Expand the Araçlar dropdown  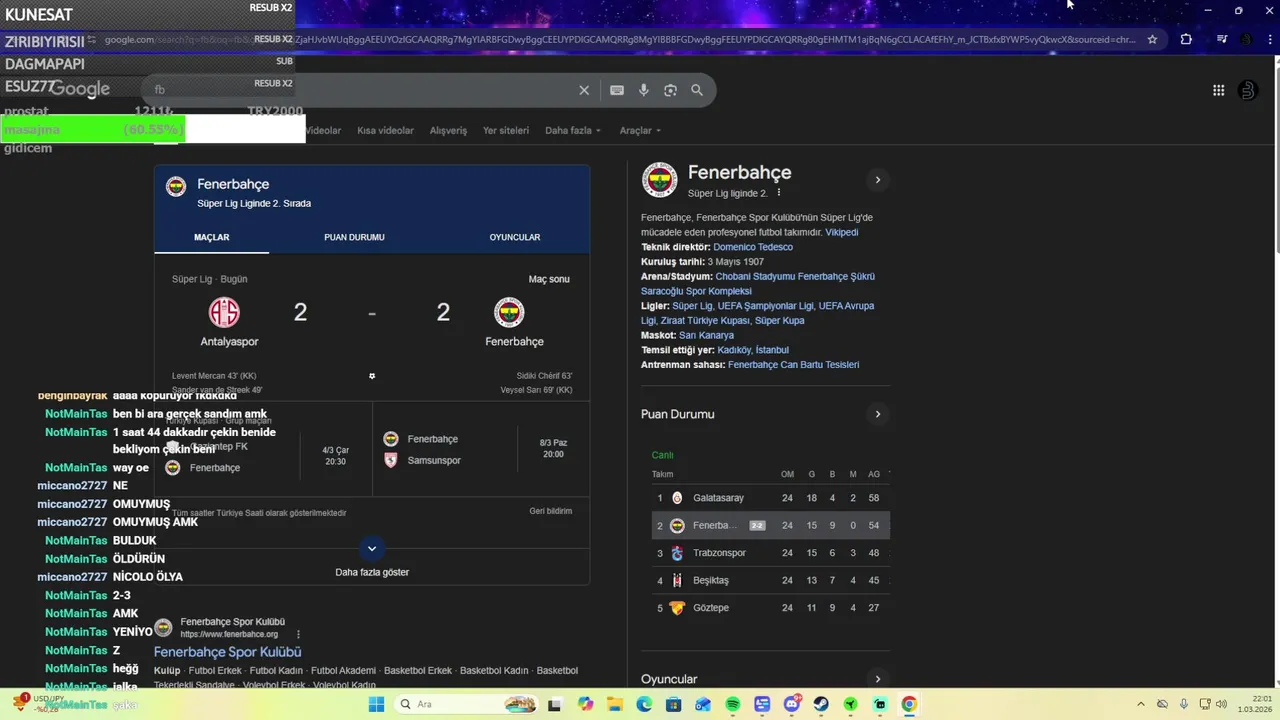[x=640, y=130]
